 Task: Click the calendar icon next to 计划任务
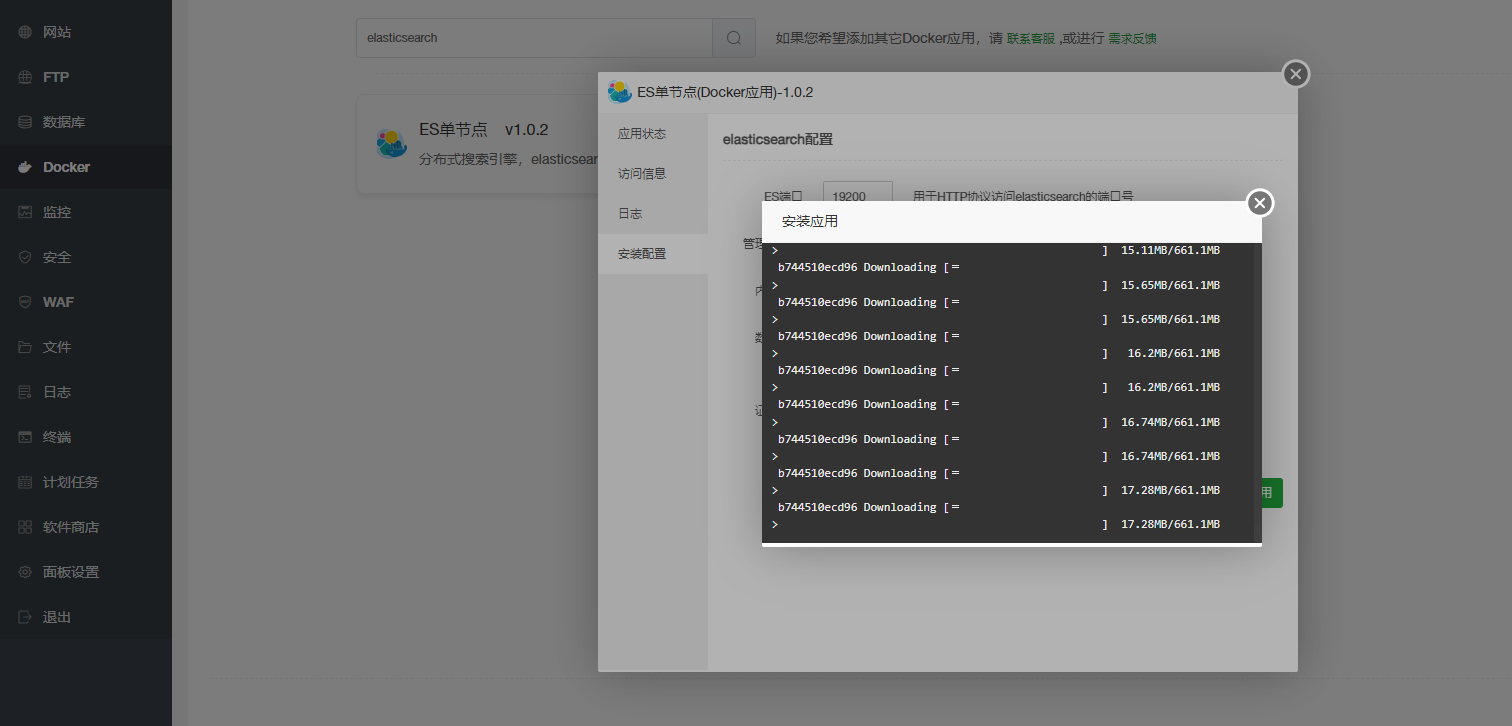pyautogui.click(x=25, y=482)
